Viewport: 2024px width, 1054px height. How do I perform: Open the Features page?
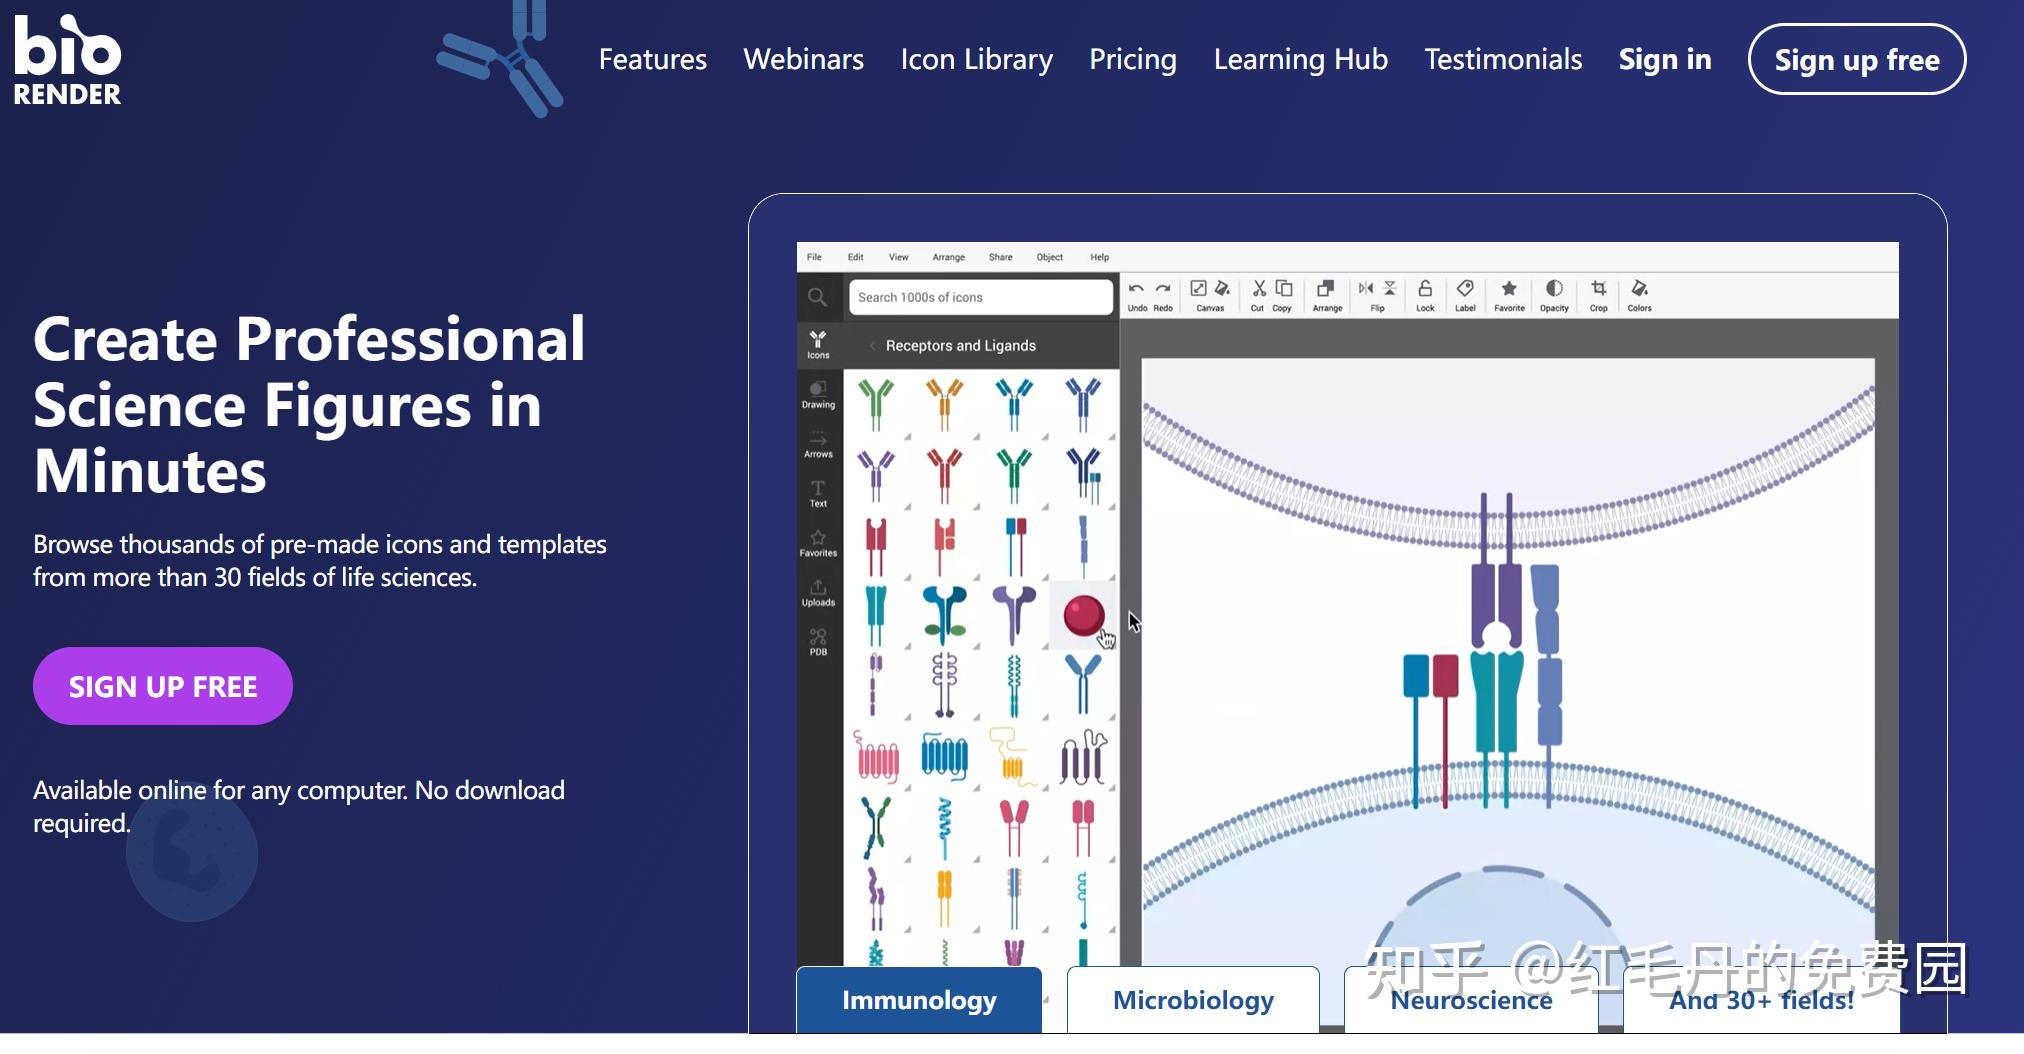[653, 59]
